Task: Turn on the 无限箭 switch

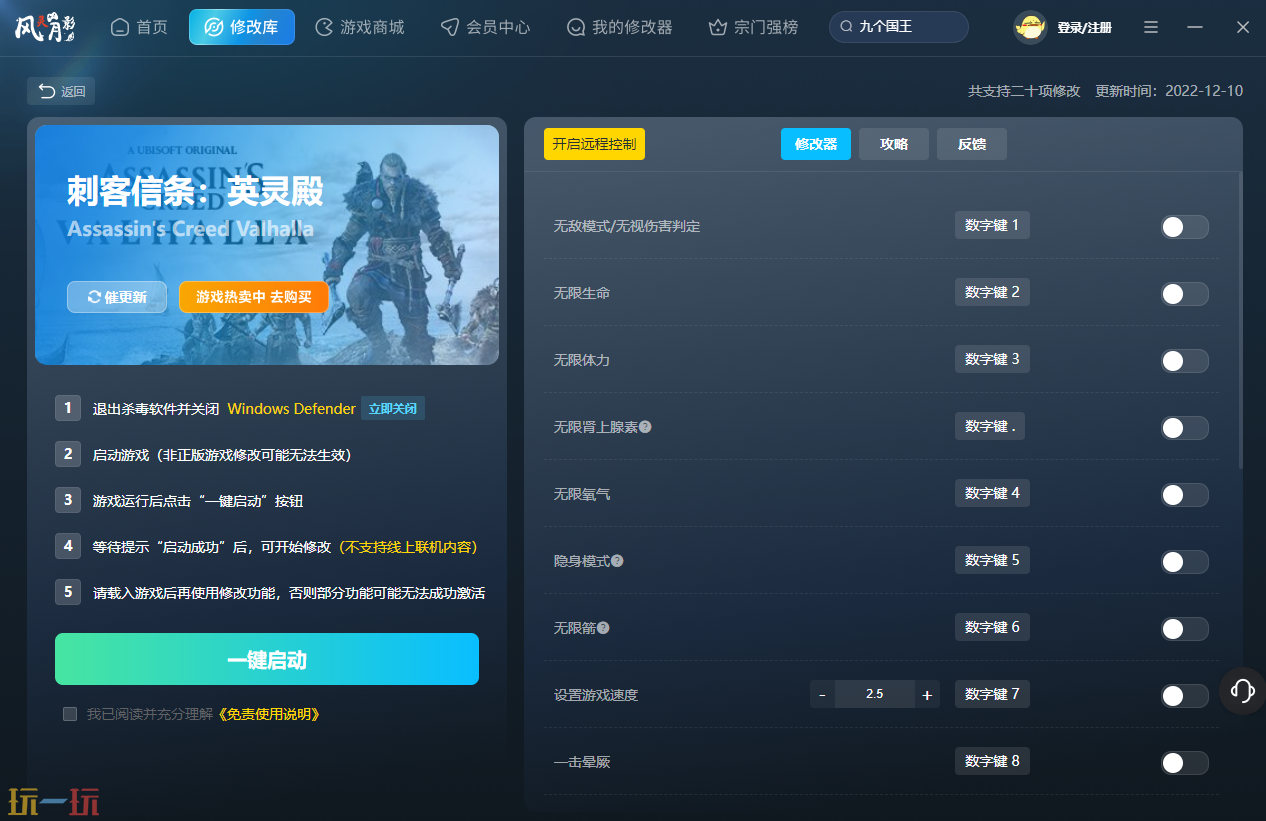Action: pos(1184,629)
